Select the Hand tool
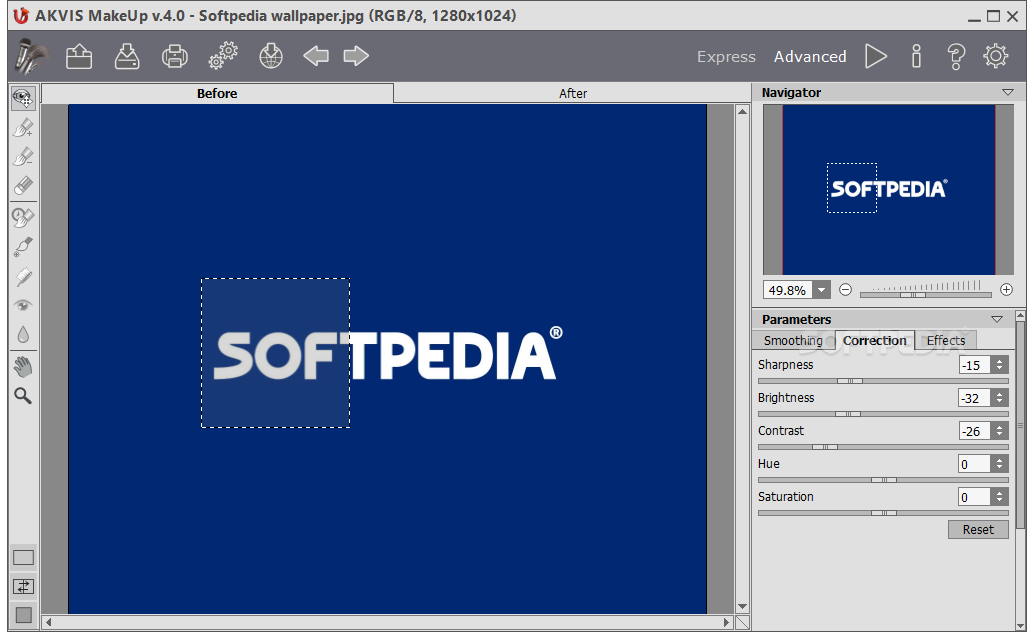 [x=23, y=367]
